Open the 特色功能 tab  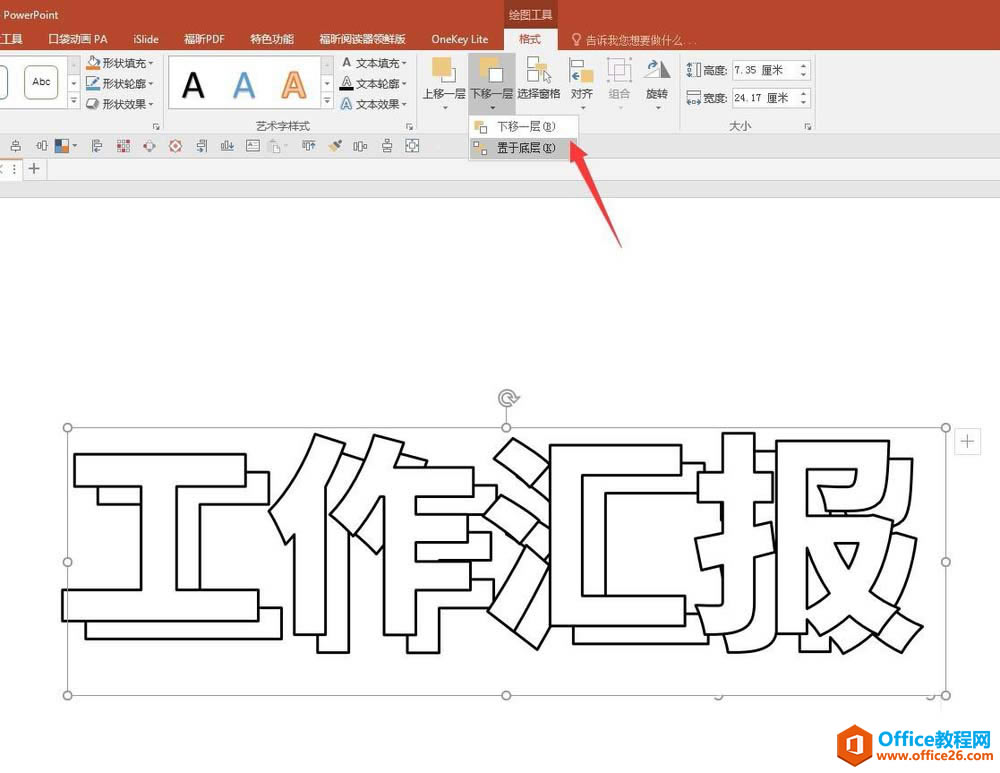click(x=272, y=39)
